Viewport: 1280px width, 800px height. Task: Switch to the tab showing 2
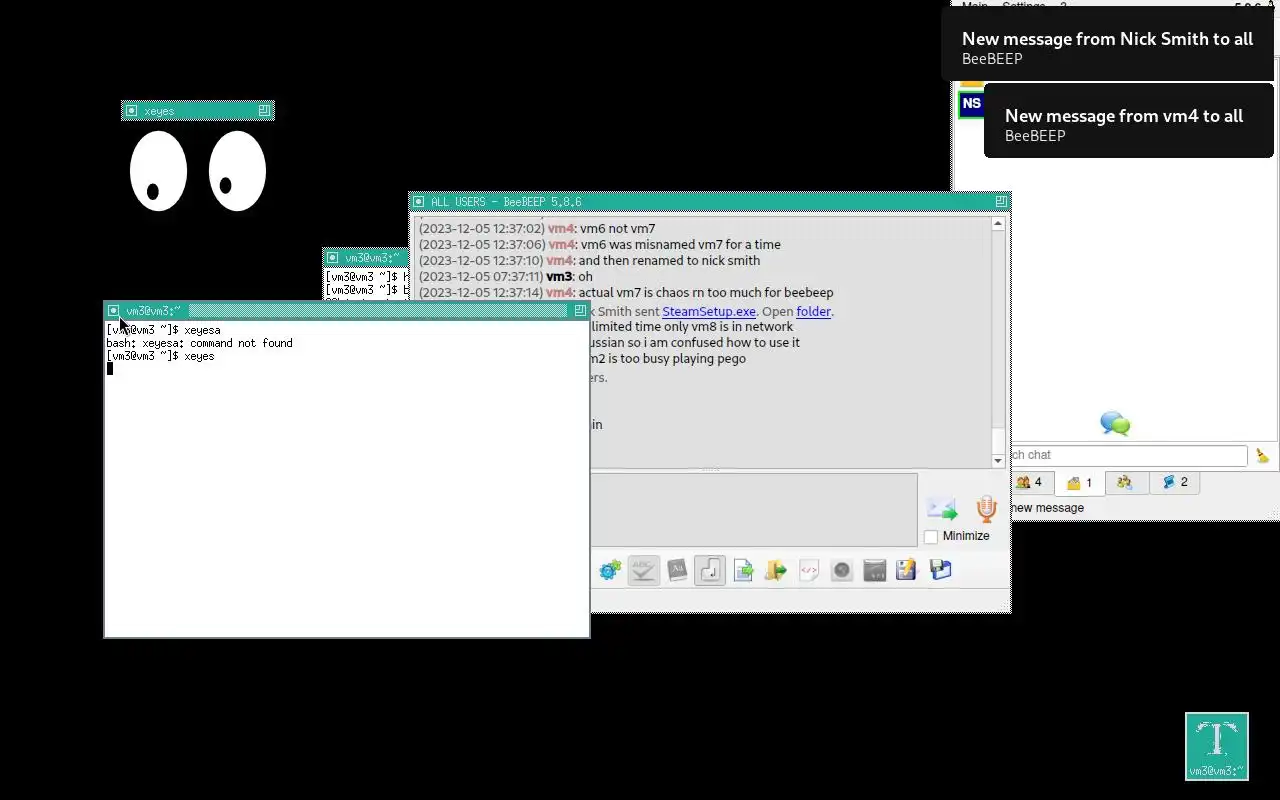coord(1174,483)
